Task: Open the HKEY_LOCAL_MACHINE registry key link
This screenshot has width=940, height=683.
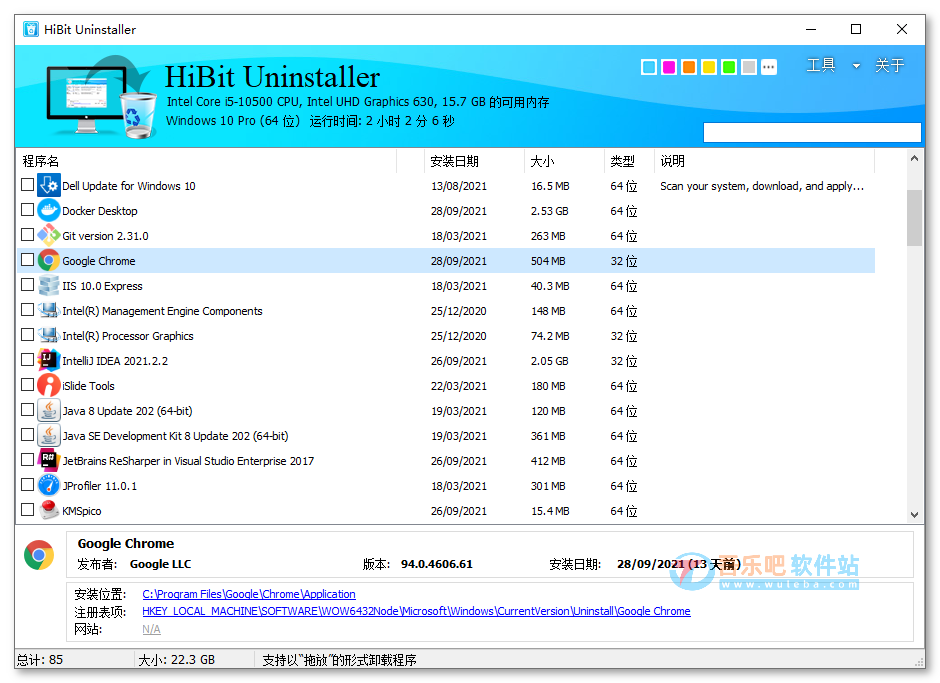Action: pyautogui.click(x=416, y=611)
